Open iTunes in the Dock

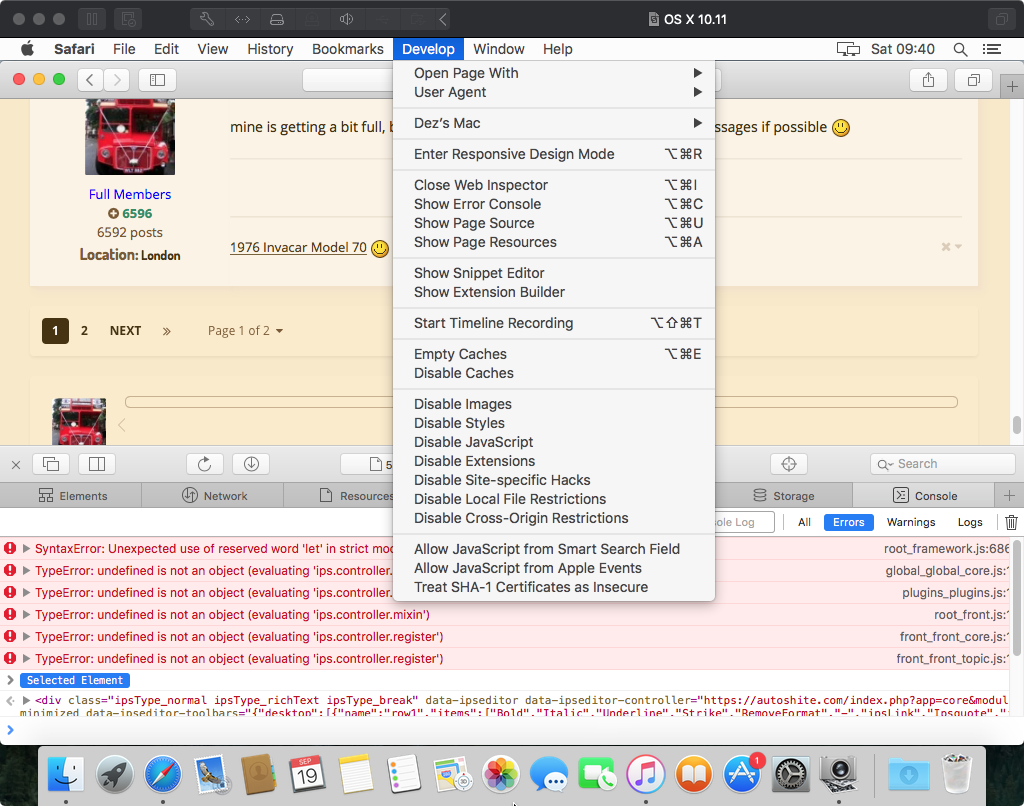click(645, 774)
